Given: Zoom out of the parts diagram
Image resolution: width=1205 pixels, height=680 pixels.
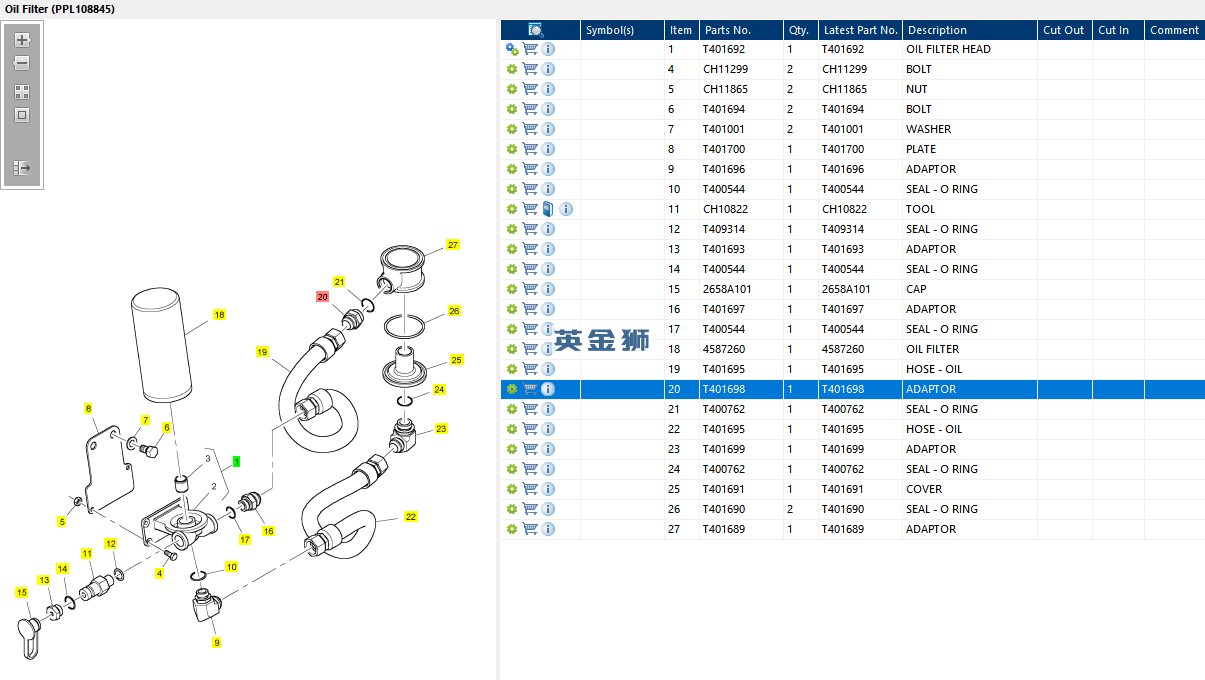Looking at the screenshot, I should point(22,63).
